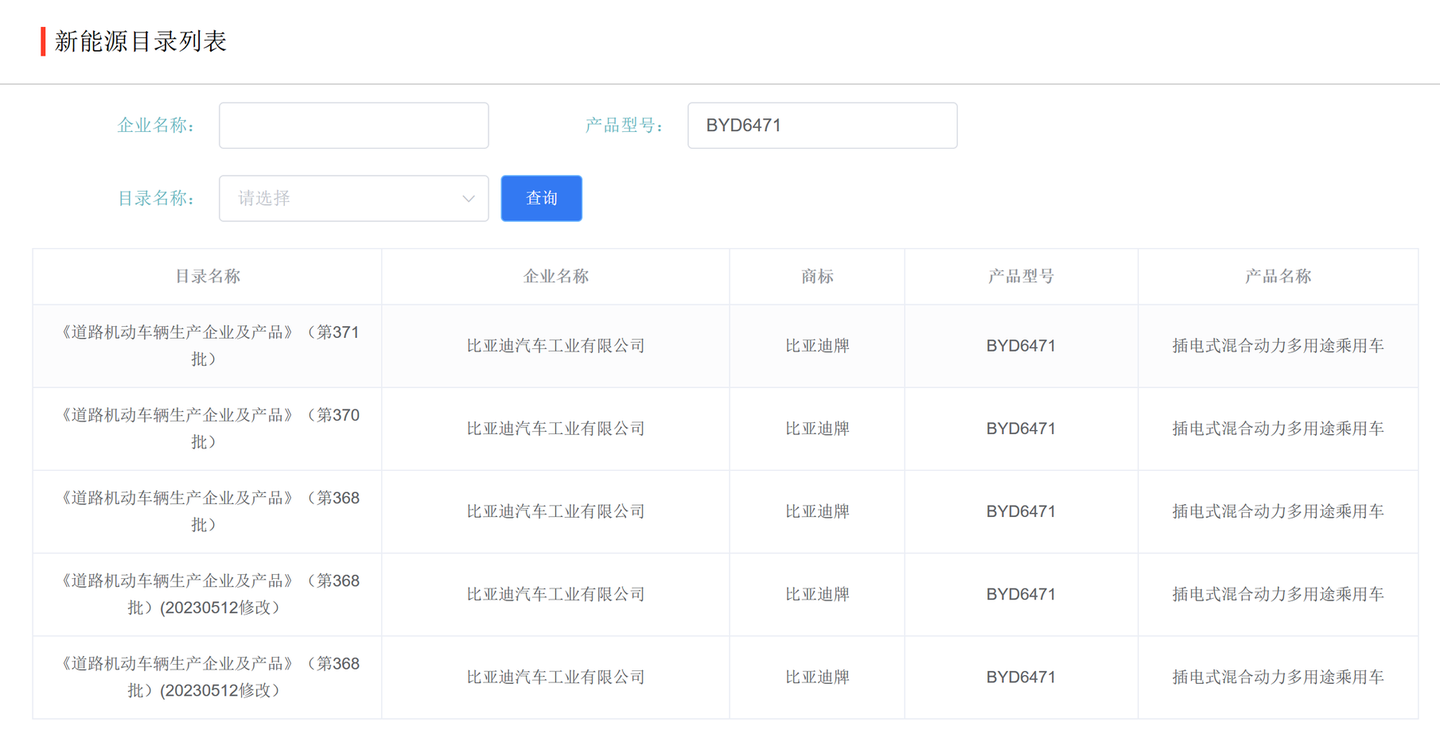Select the 第371批 catalog name cell
Image resolution: width=1440 pixels, height=730 pixels.
[x=207, y=345]
